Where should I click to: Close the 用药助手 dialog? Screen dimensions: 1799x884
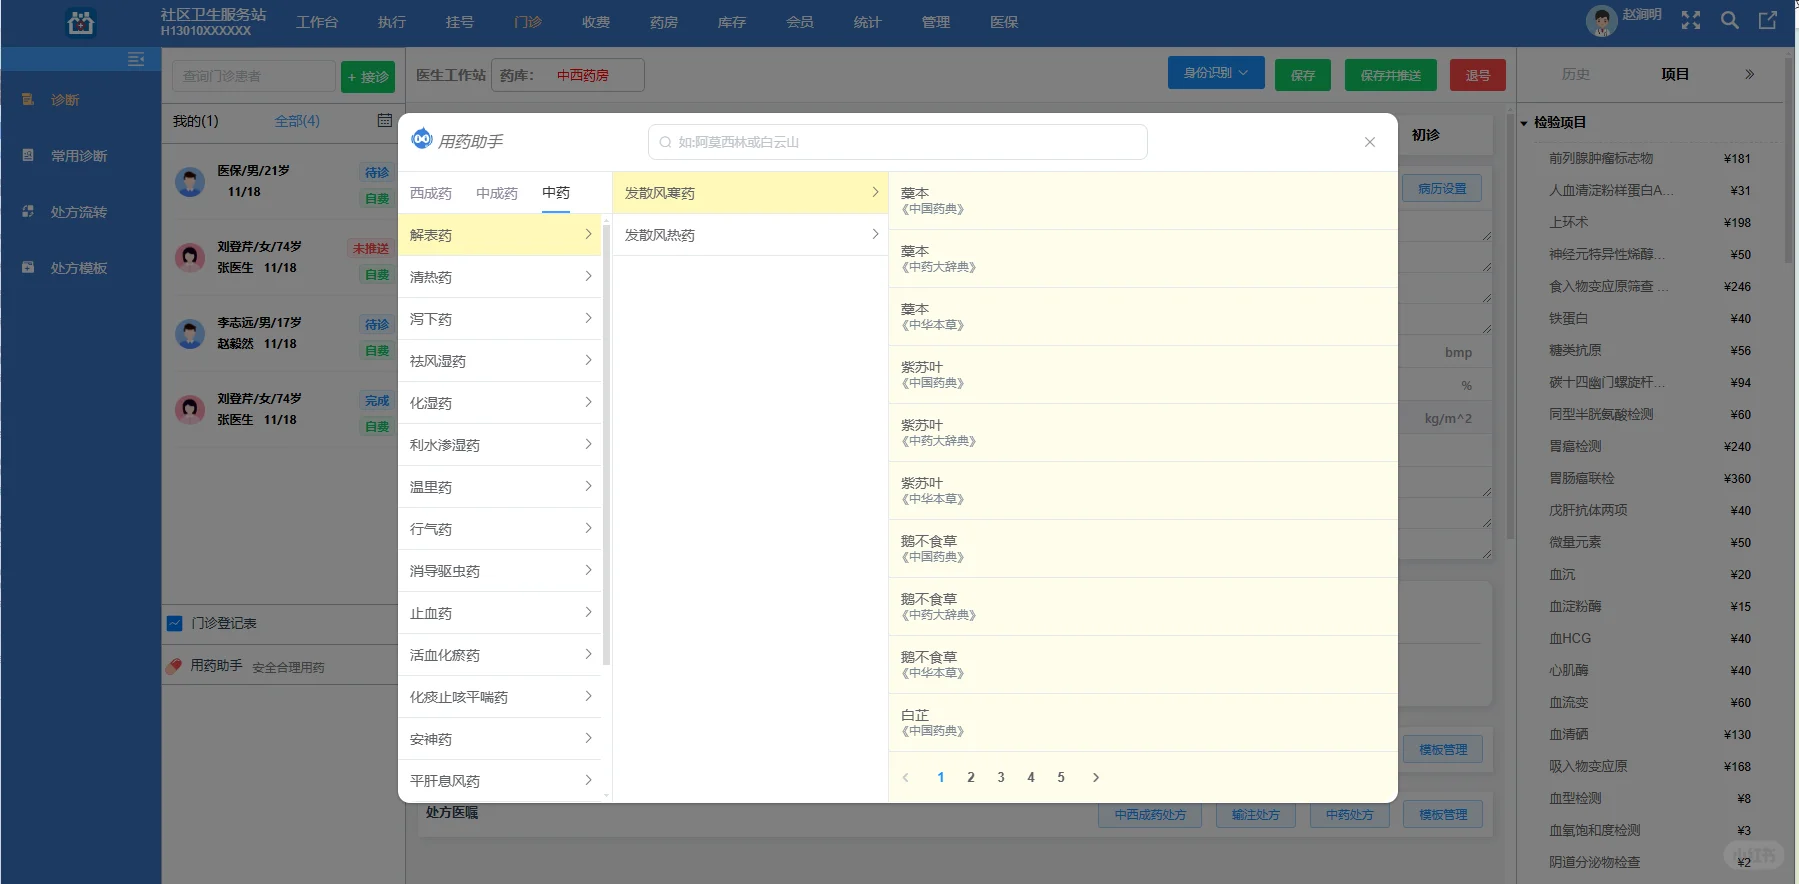click(1370, 142)
